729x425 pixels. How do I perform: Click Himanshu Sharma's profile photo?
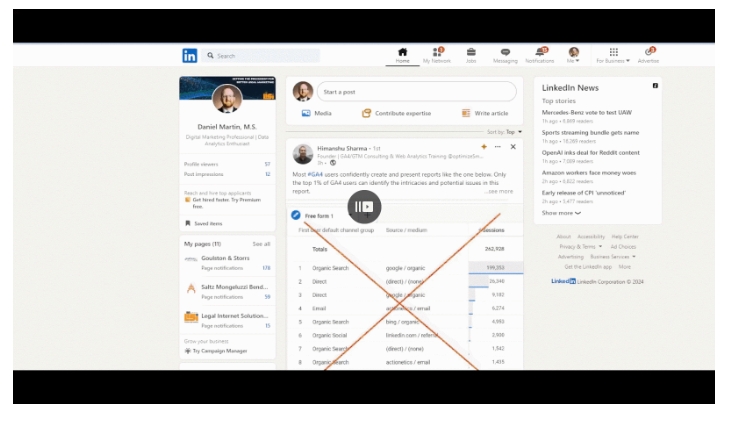pyautogui.click(x=303, y=154)
